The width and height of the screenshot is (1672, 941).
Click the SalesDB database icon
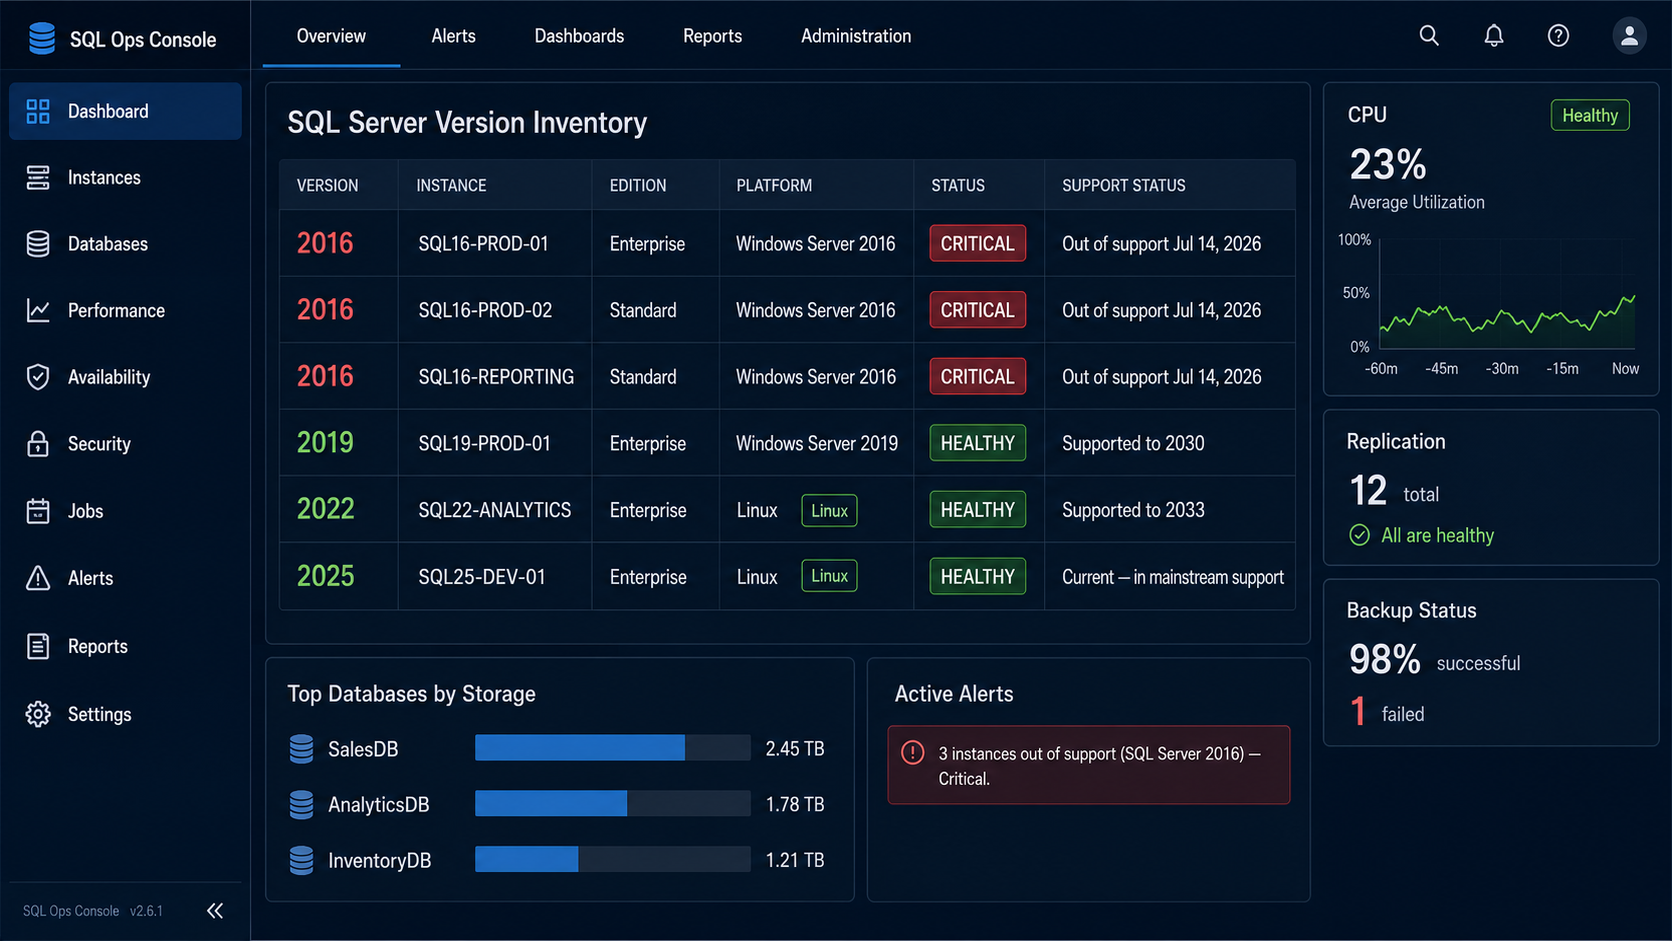[x=301, y=749]
